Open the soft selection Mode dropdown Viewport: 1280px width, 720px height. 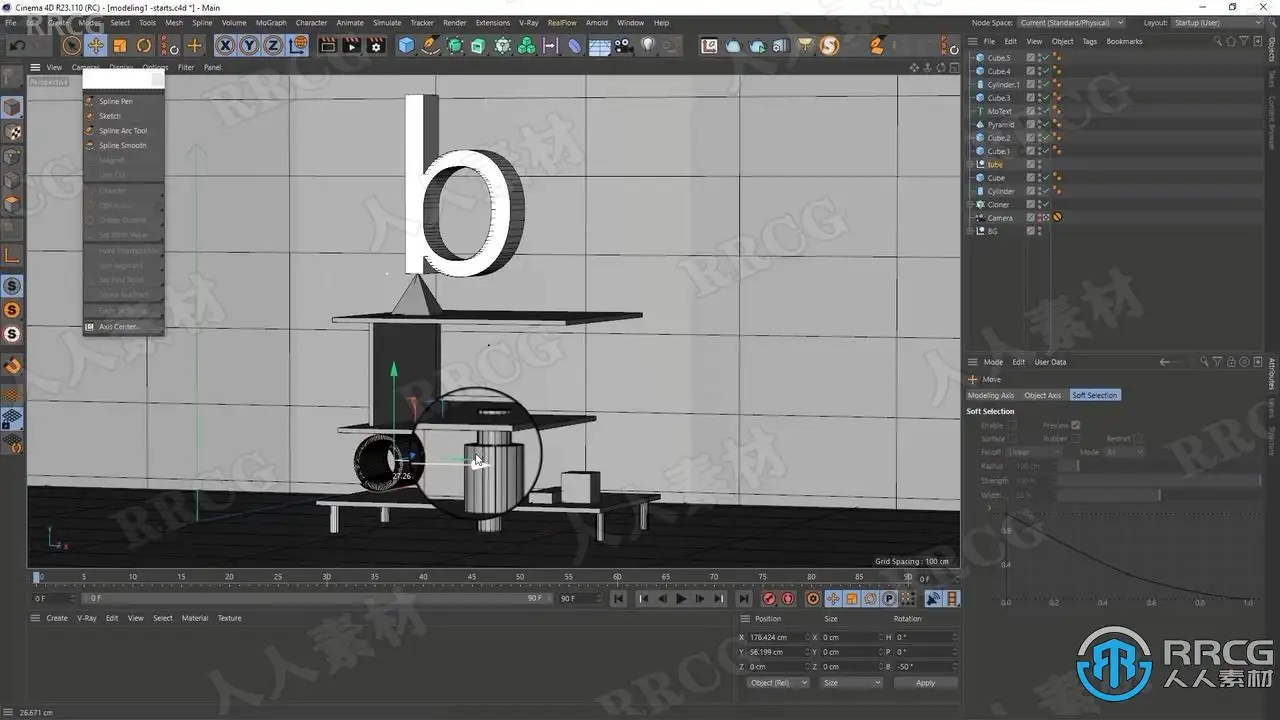pos(1125,452)
